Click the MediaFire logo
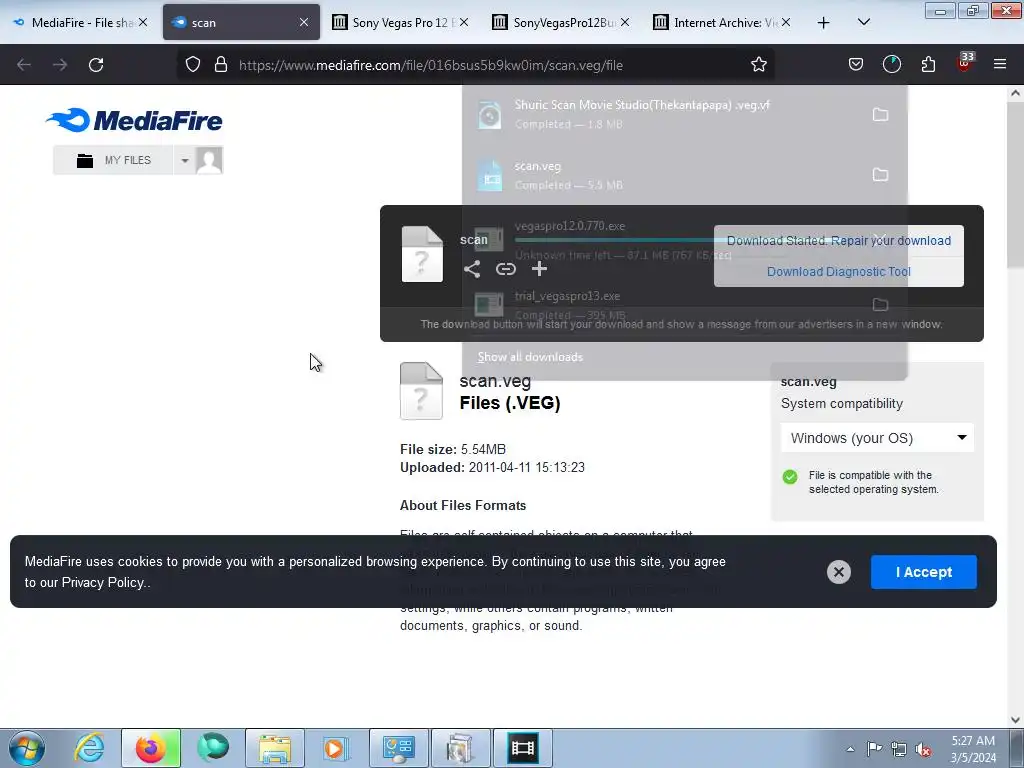Viewport: 1024px width, 768px height. 134,120
